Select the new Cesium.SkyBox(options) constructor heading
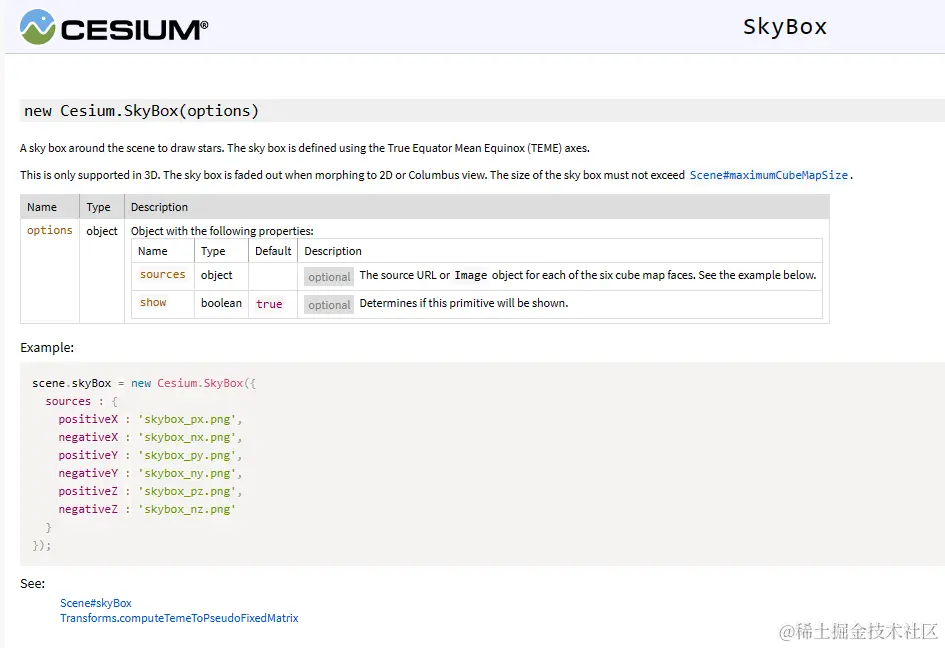The height and width of the screenshot is (648, 945). click(141, 111)
